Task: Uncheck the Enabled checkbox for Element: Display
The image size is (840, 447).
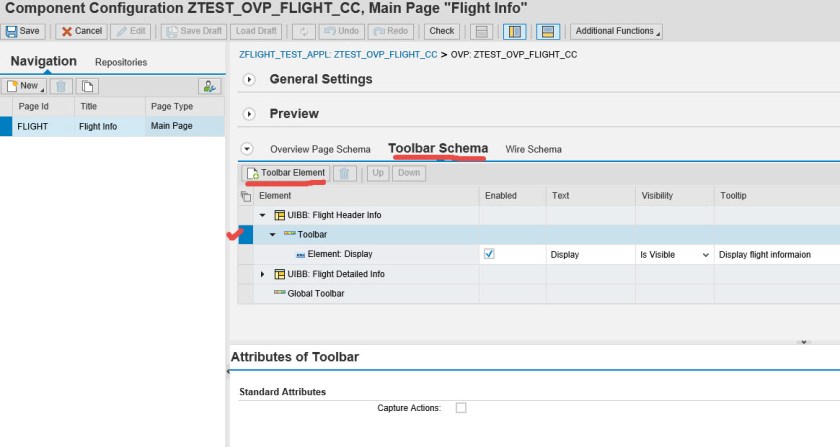Action: pos(489,254)
